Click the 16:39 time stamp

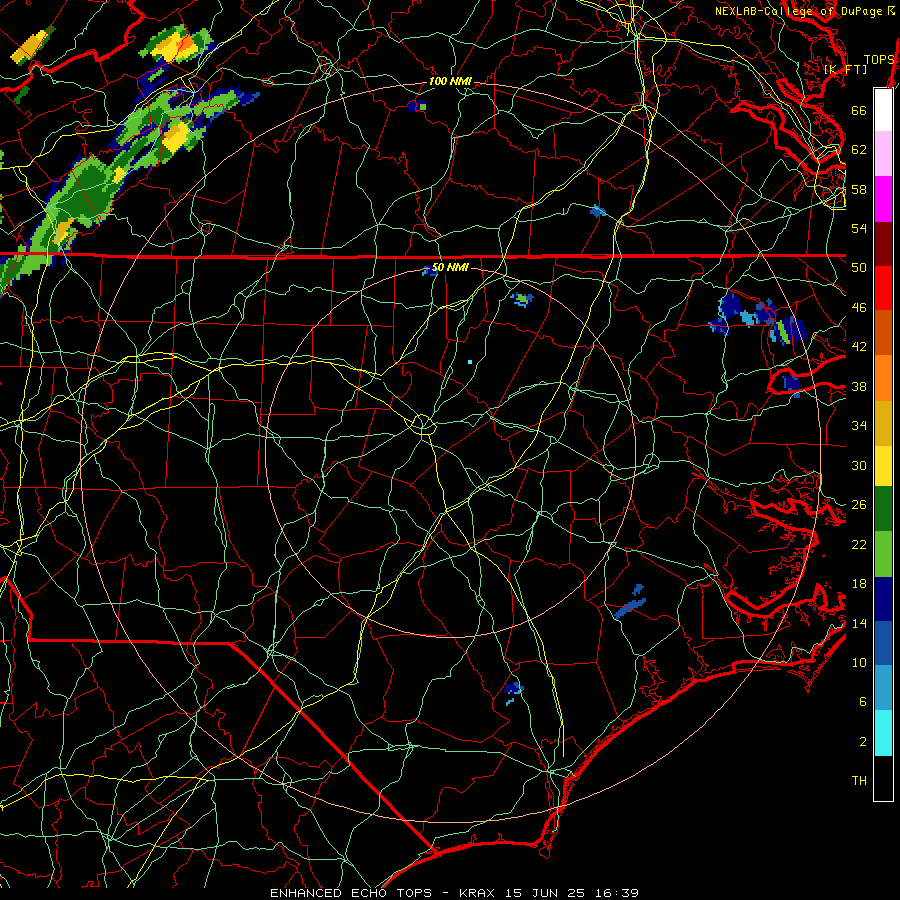[x=617, y=893]
